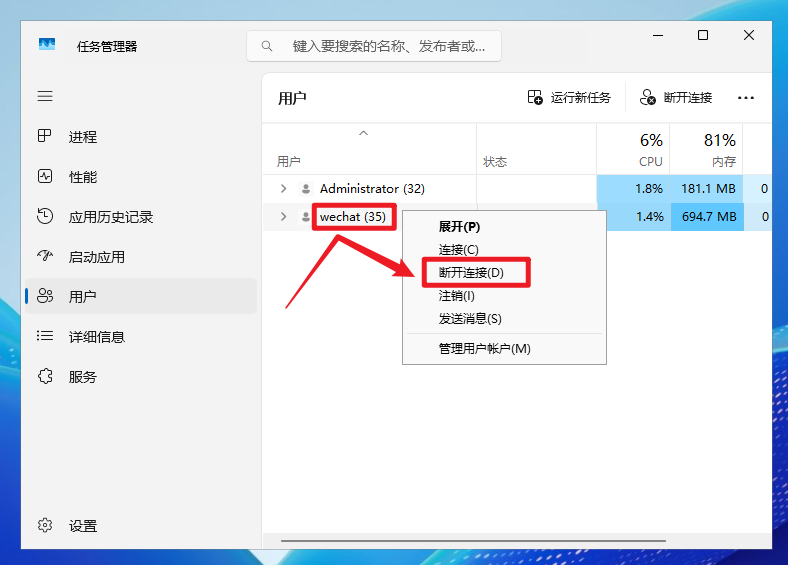
Task: Expand the Administrator (32) user row
Action: tap(284, 189)
